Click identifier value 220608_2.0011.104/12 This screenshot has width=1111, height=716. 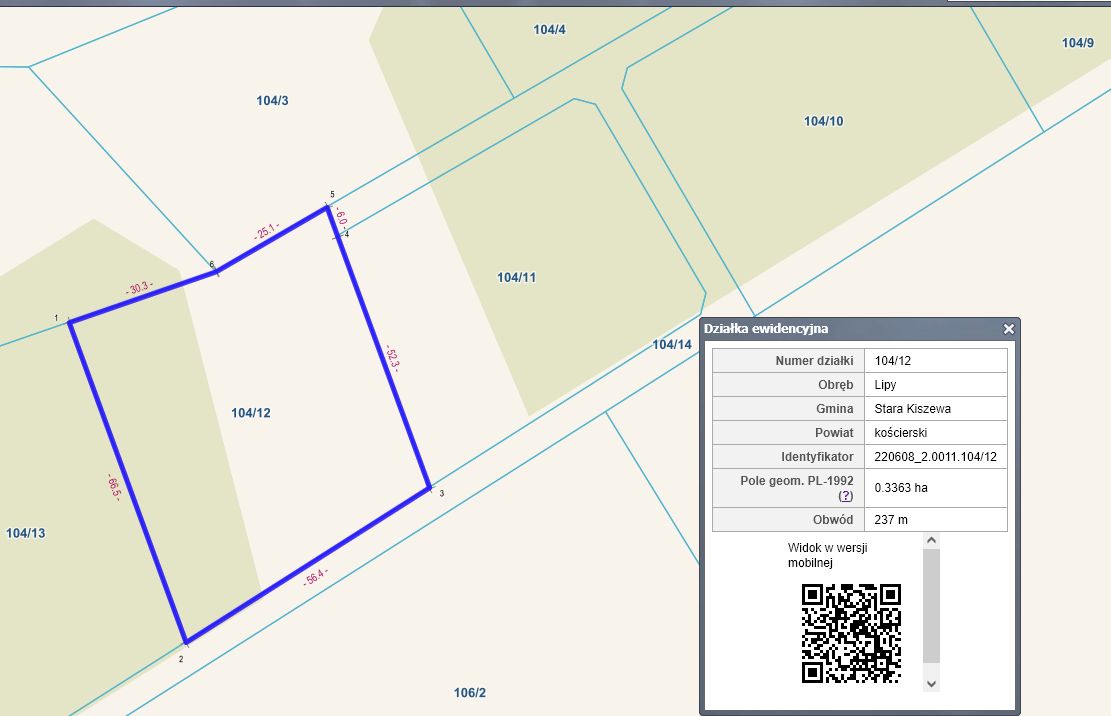(935, 457)
